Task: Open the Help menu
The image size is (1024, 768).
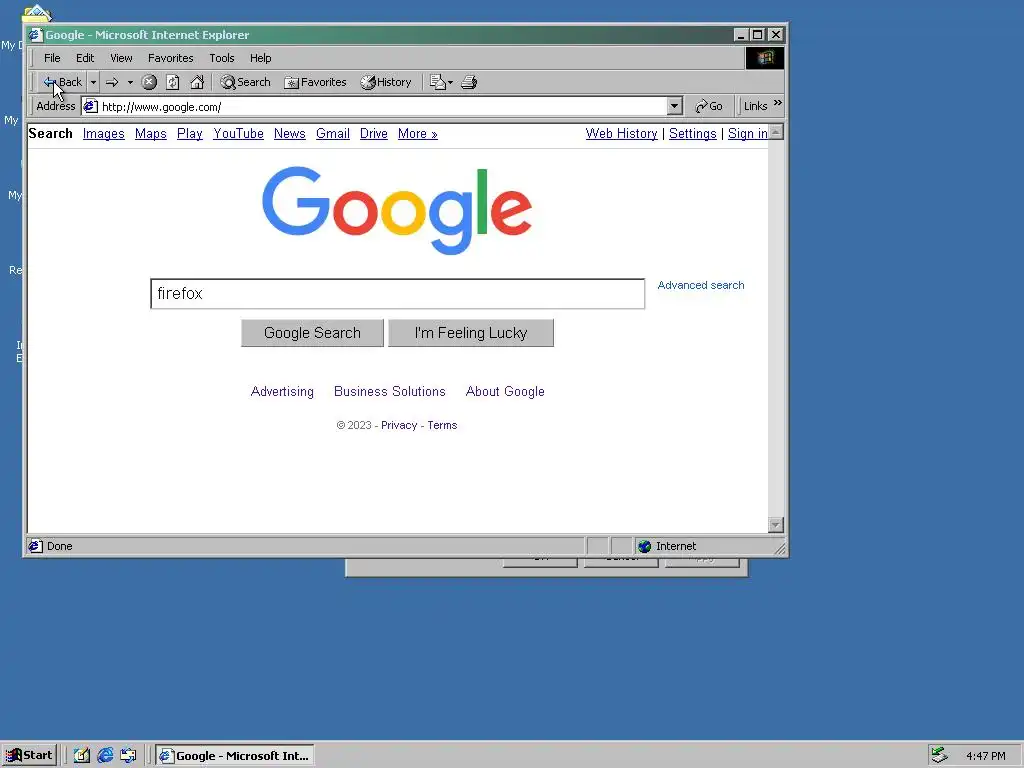Action: [x=260, y=58]
